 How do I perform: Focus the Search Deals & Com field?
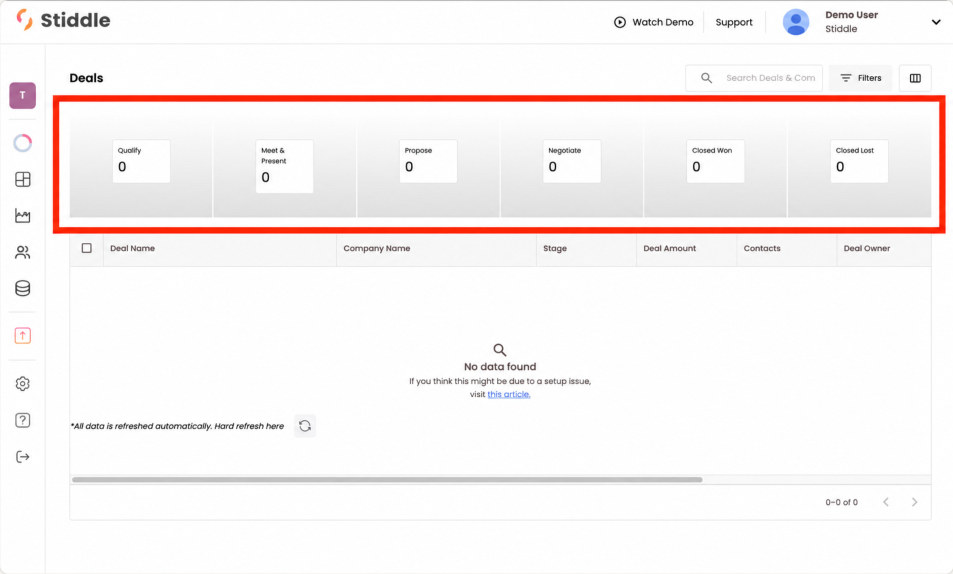pyautogui.click(x=754, y=78)
